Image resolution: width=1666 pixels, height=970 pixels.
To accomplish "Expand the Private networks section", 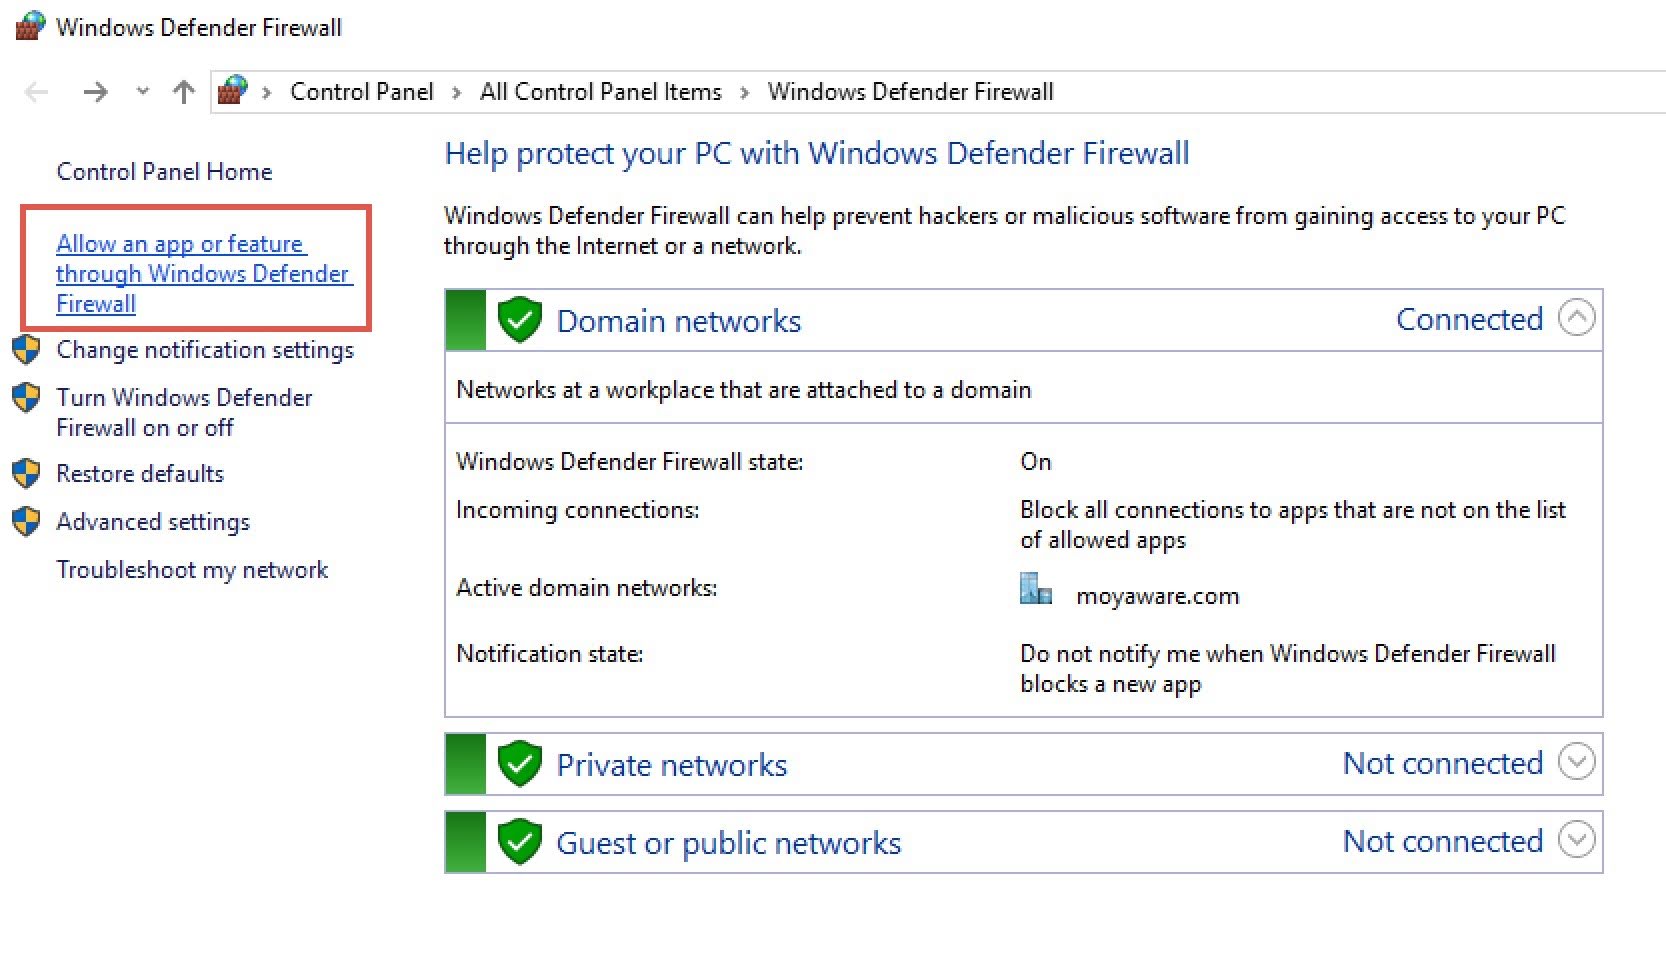I will pos(1576,763).
